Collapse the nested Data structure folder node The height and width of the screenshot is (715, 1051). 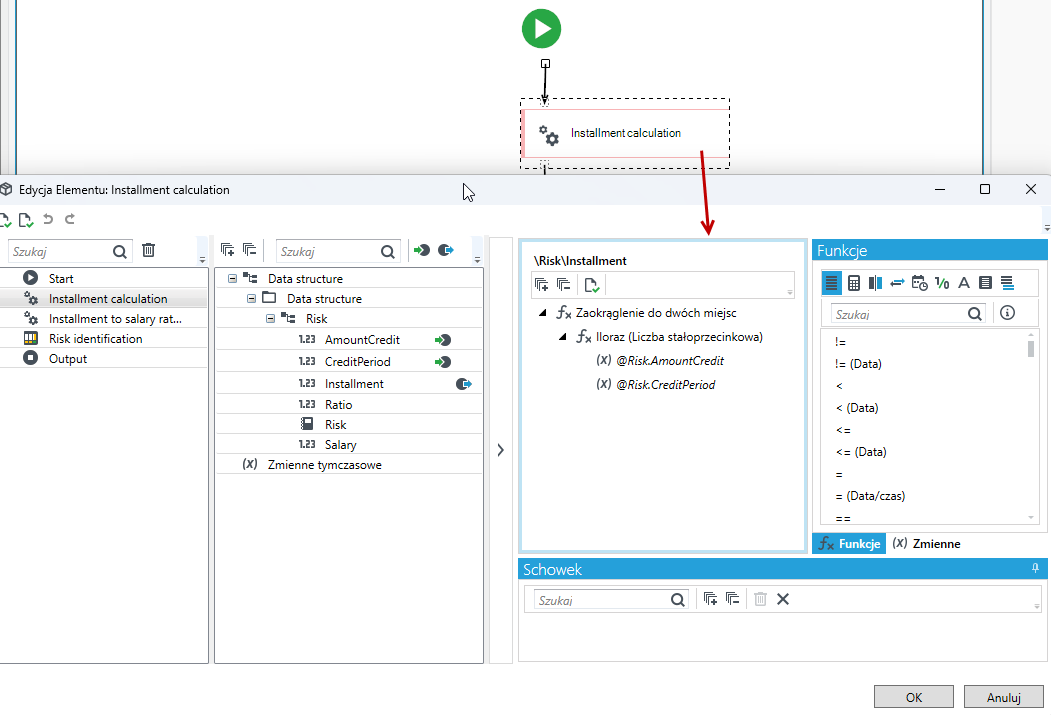pyautogui.click(x=251, y=299)
